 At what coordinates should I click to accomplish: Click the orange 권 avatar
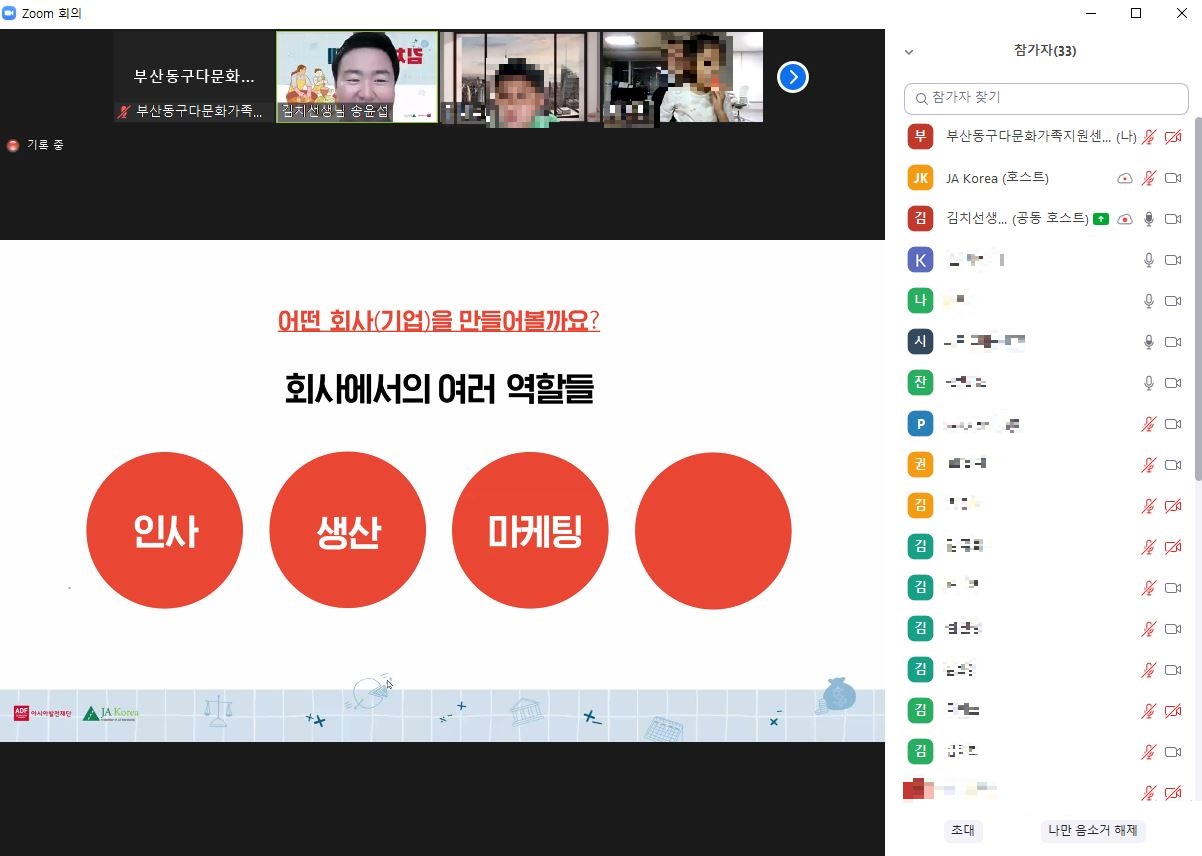click(x=920, y=464)
